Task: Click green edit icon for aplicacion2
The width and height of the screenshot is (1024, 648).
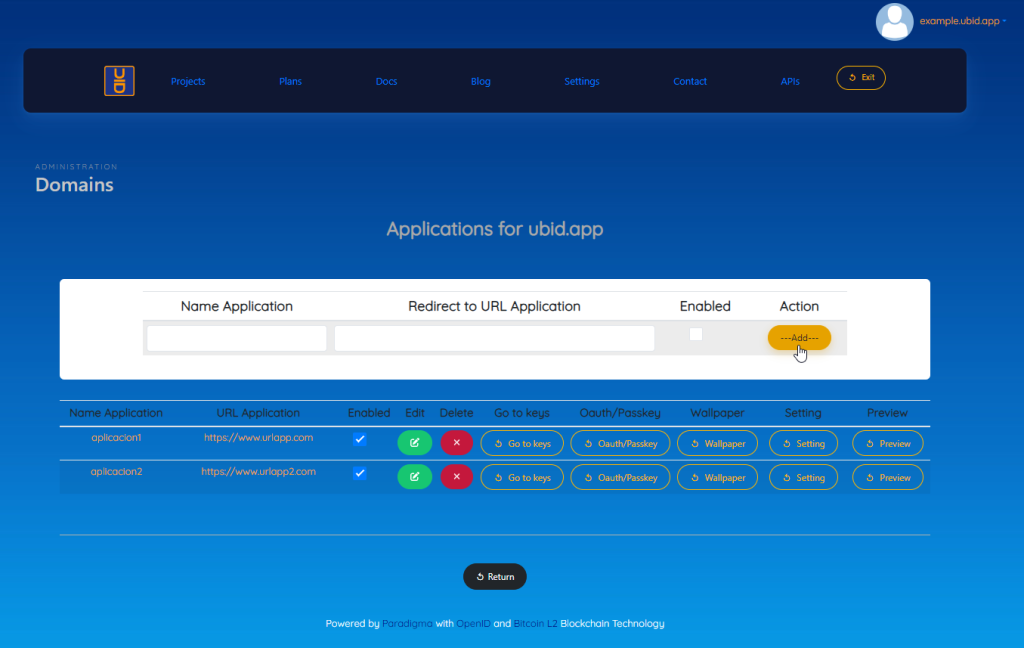Action: pos(414,477)
